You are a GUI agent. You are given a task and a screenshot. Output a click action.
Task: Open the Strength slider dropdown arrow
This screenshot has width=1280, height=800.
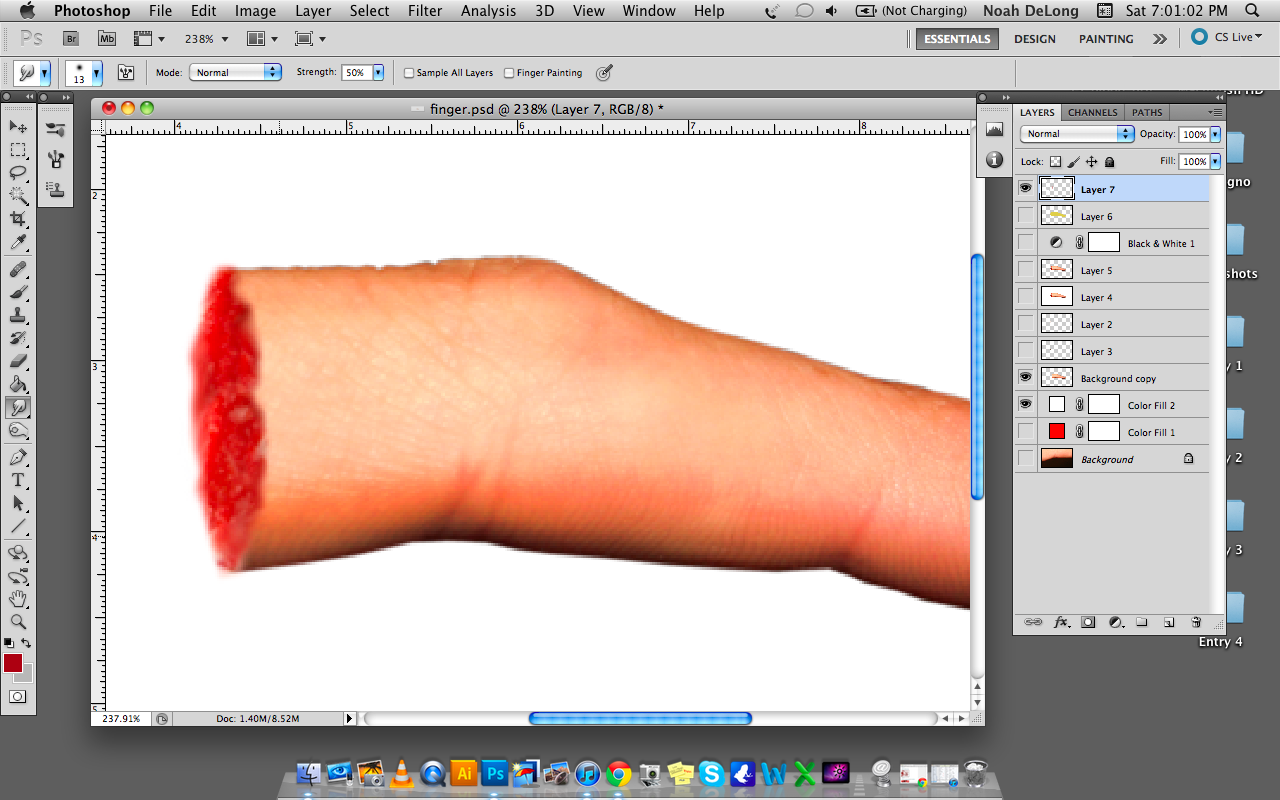tap(378, 72)
